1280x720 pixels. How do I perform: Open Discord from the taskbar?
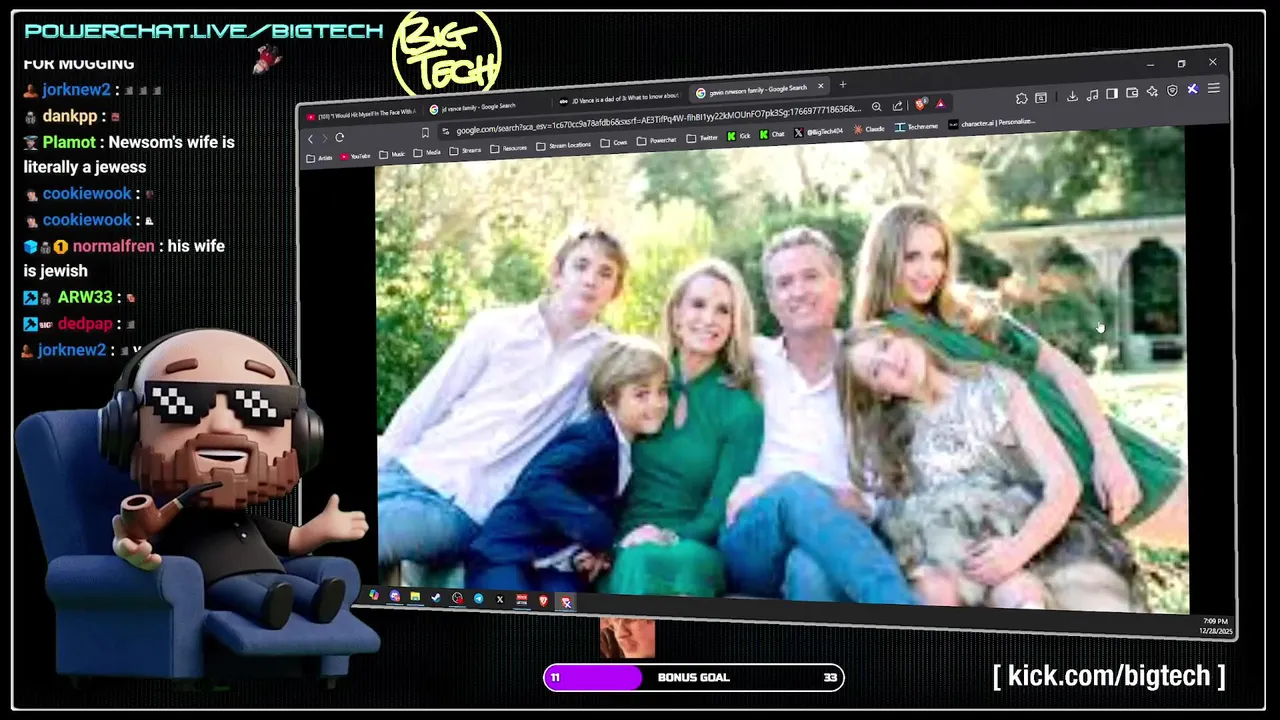(x=395, y=596)
